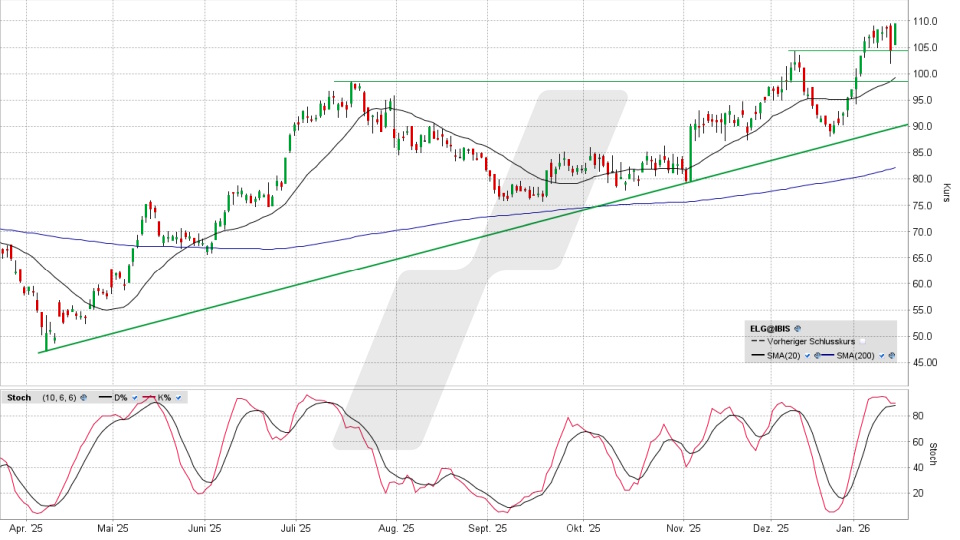The width and height of the screenshot is (960, 540).
Task: Enable the Vorheriger Schlusskurs checkbox
Action: click(x=863, y=342)
